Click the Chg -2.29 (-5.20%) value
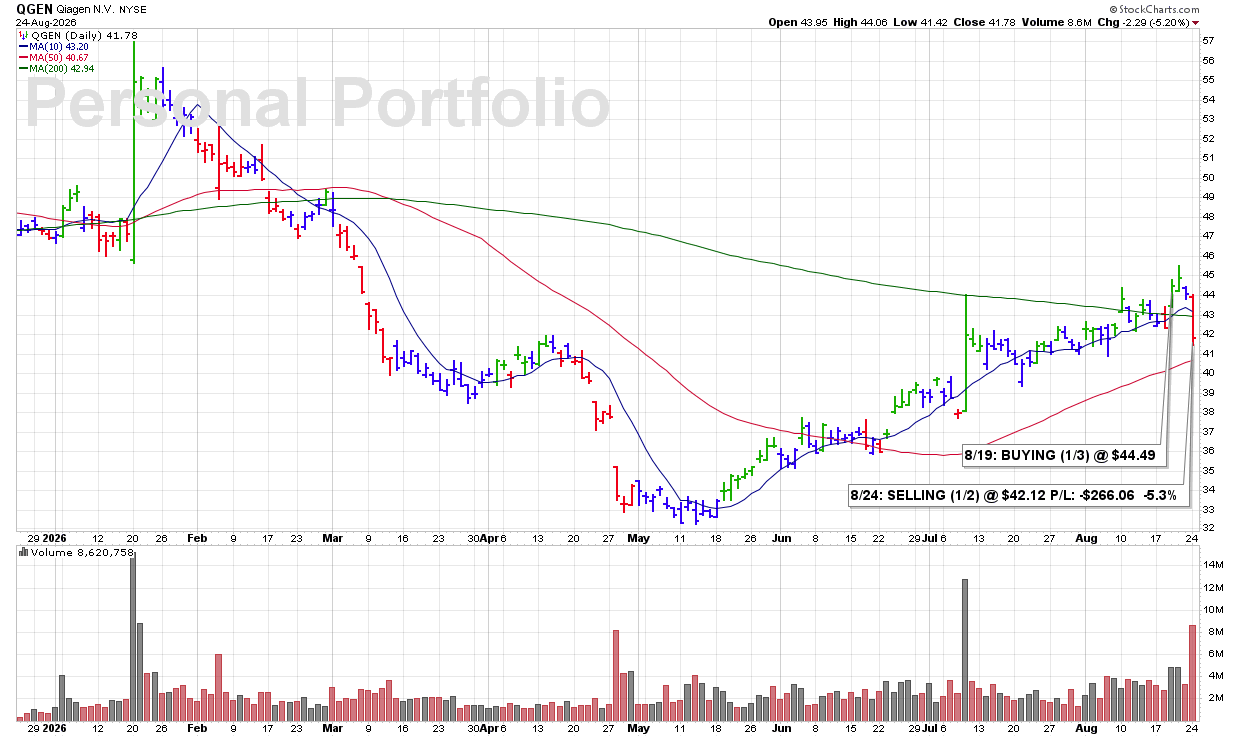1240x737 pixels. click(1144, 22)
